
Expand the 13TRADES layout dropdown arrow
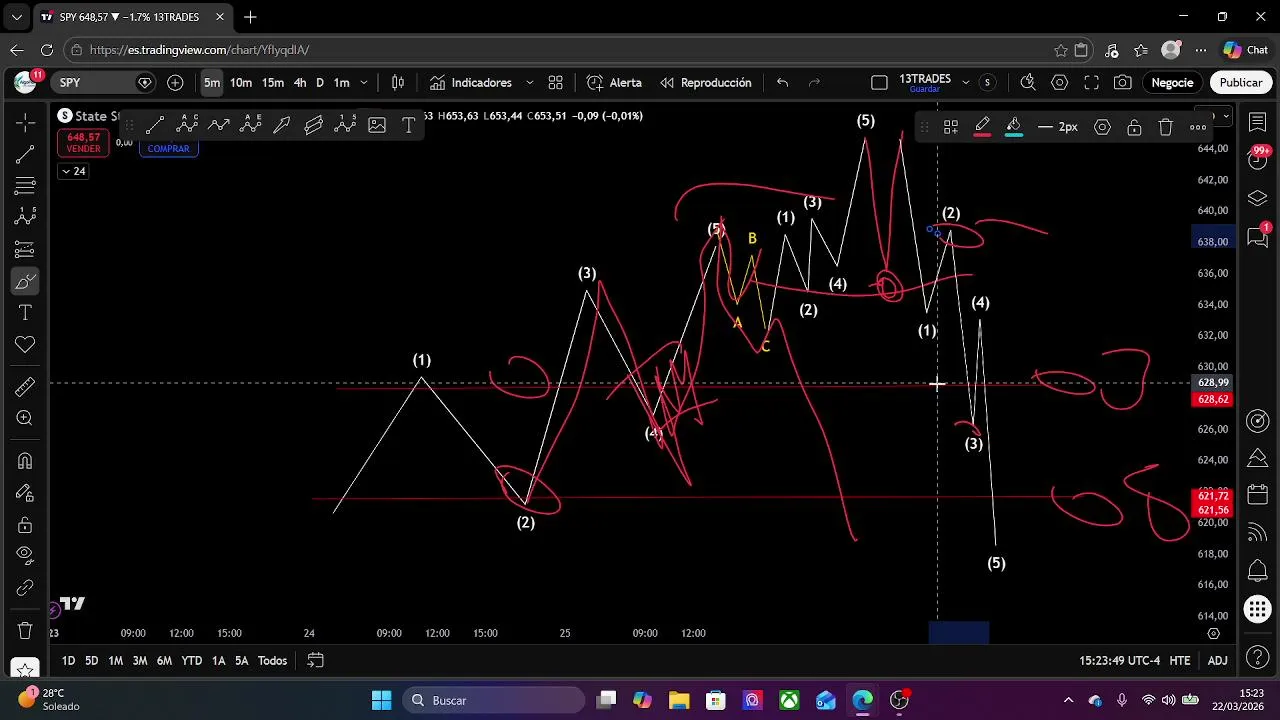[x=965, y=83]
